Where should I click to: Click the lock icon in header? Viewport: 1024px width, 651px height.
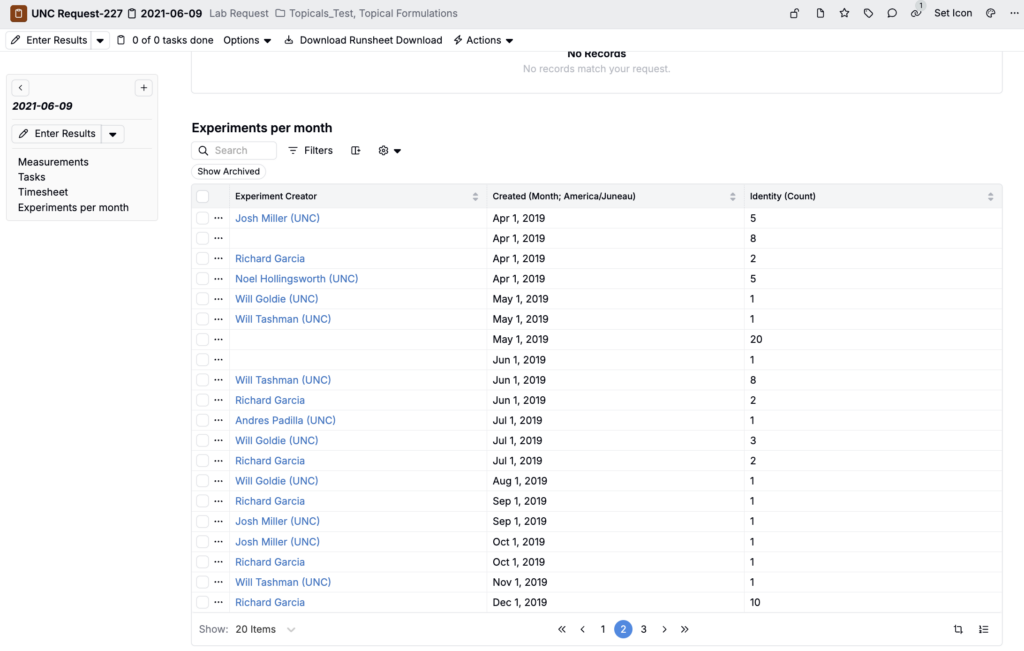794,13
